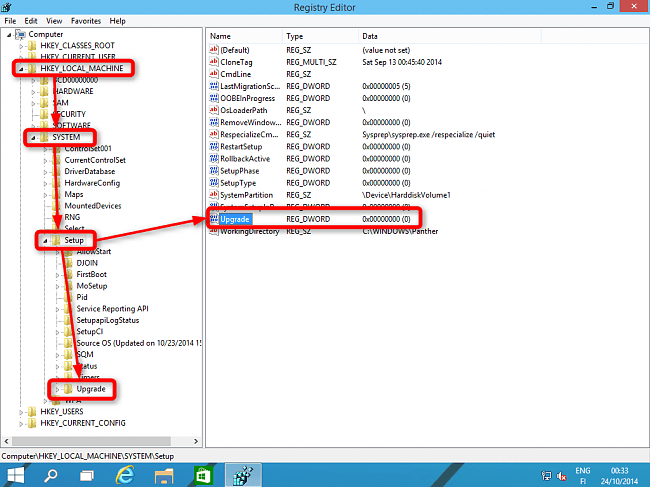Open Internet Explorer from the taskbar
This screenshot has height=487, width=650.
point(126,473)
